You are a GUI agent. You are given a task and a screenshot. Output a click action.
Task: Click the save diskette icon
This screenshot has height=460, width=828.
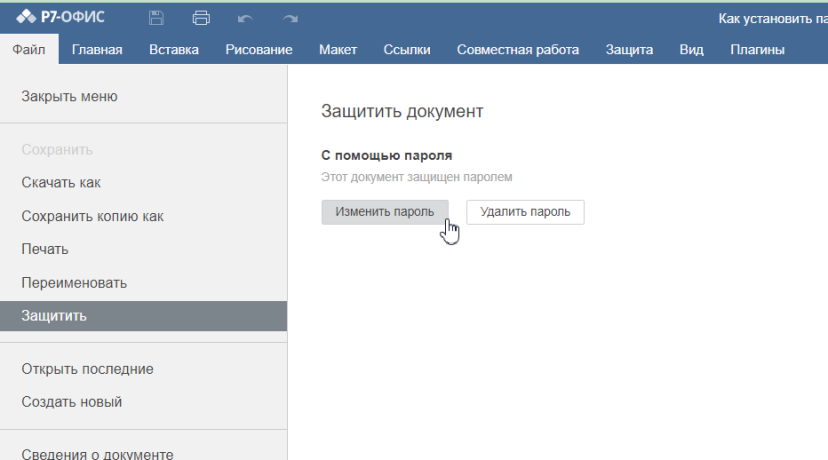point(156,18)
